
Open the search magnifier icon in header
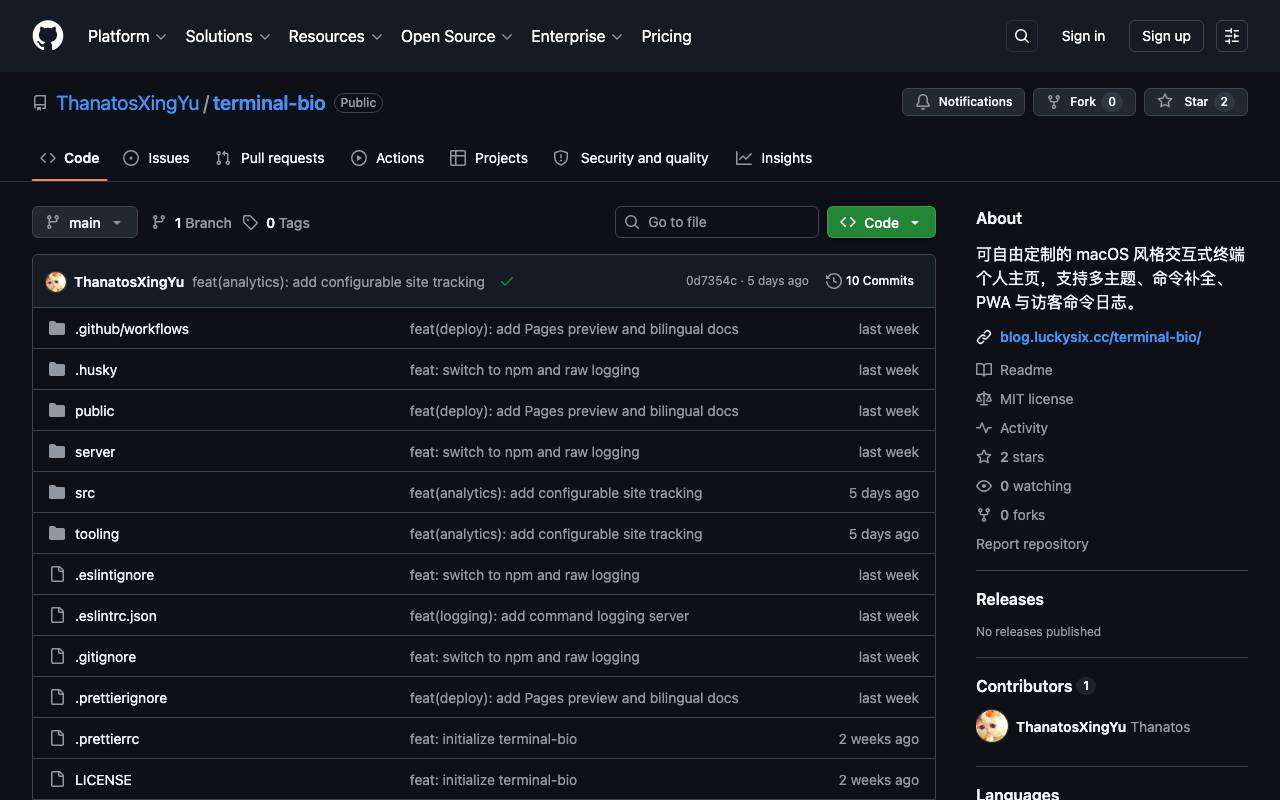[x=1022, y=36]
